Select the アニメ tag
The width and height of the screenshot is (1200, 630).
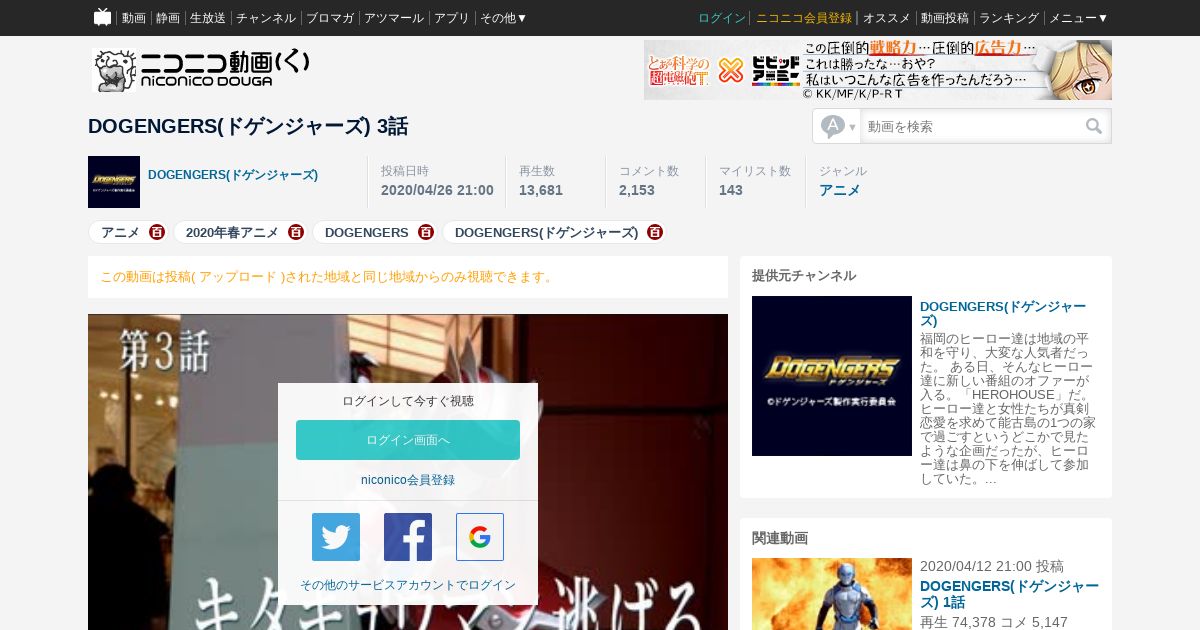(x=120, y=232)
